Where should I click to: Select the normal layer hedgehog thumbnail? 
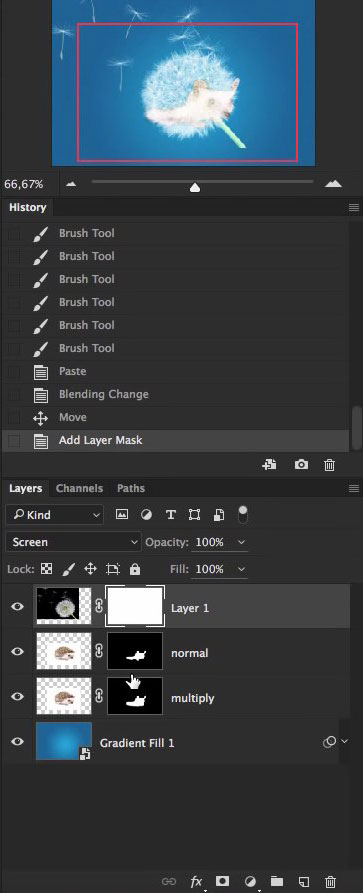[64, 652]
